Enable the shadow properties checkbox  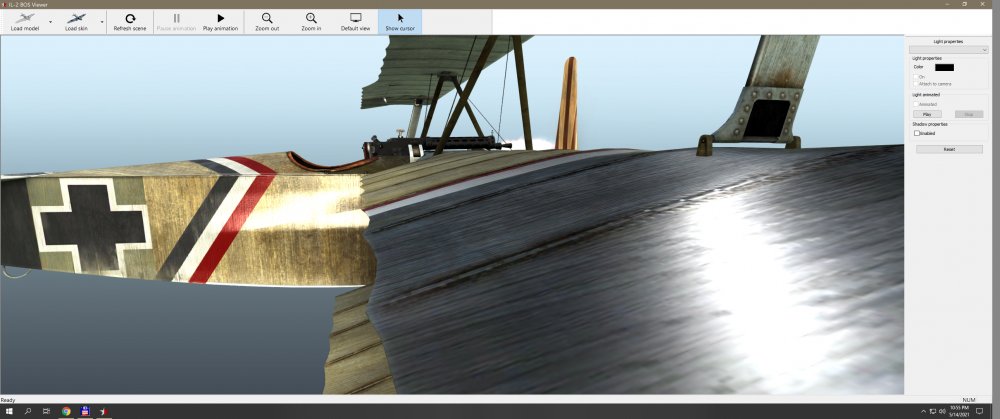click(917, 133)
